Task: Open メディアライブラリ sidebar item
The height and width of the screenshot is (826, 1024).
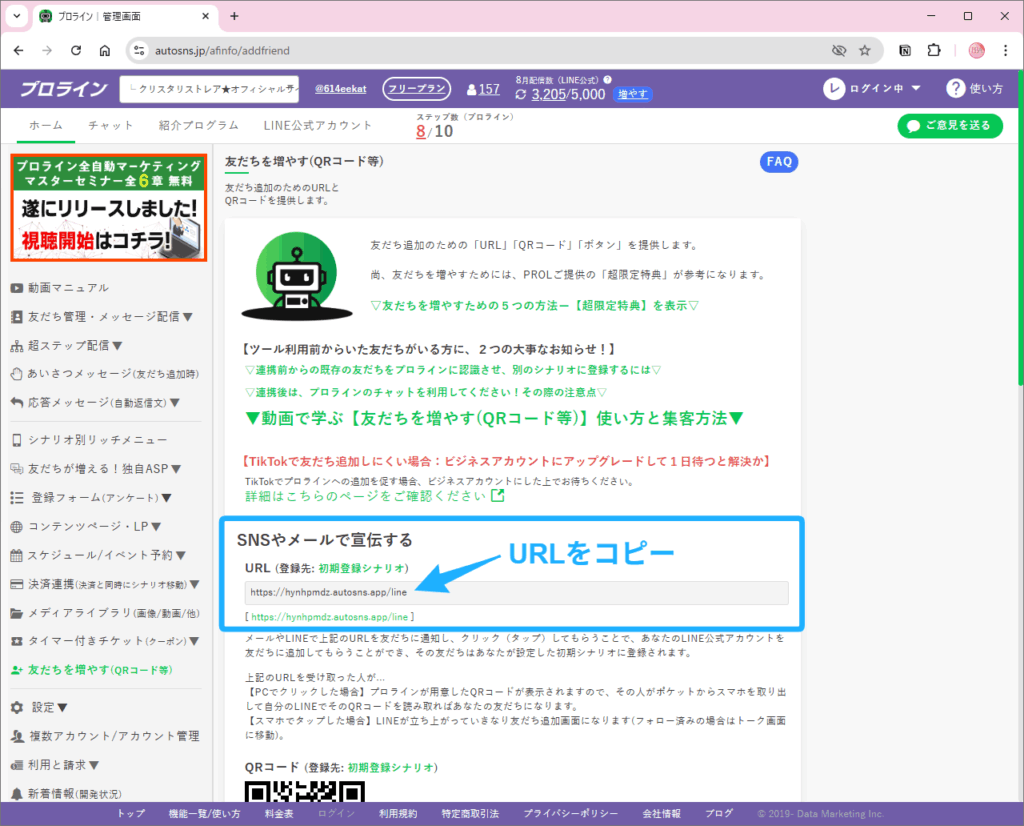Action: (105, 612)
